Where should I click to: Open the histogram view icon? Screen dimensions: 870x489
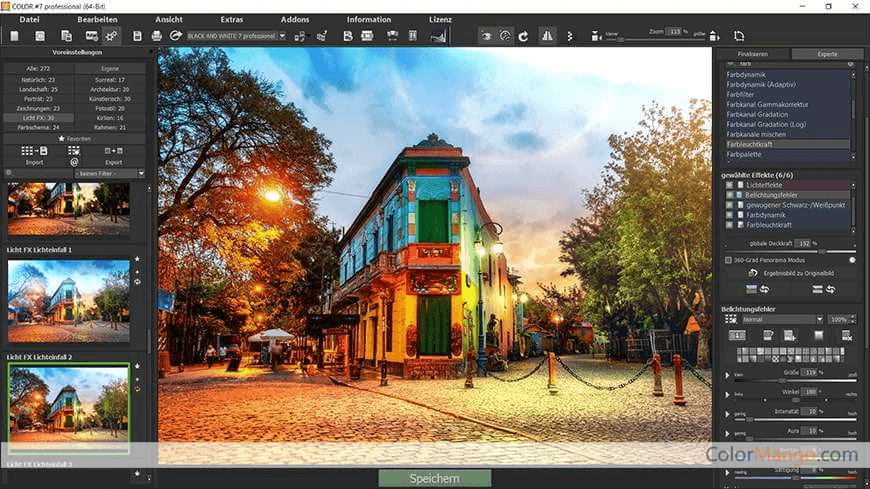(437, 36)
